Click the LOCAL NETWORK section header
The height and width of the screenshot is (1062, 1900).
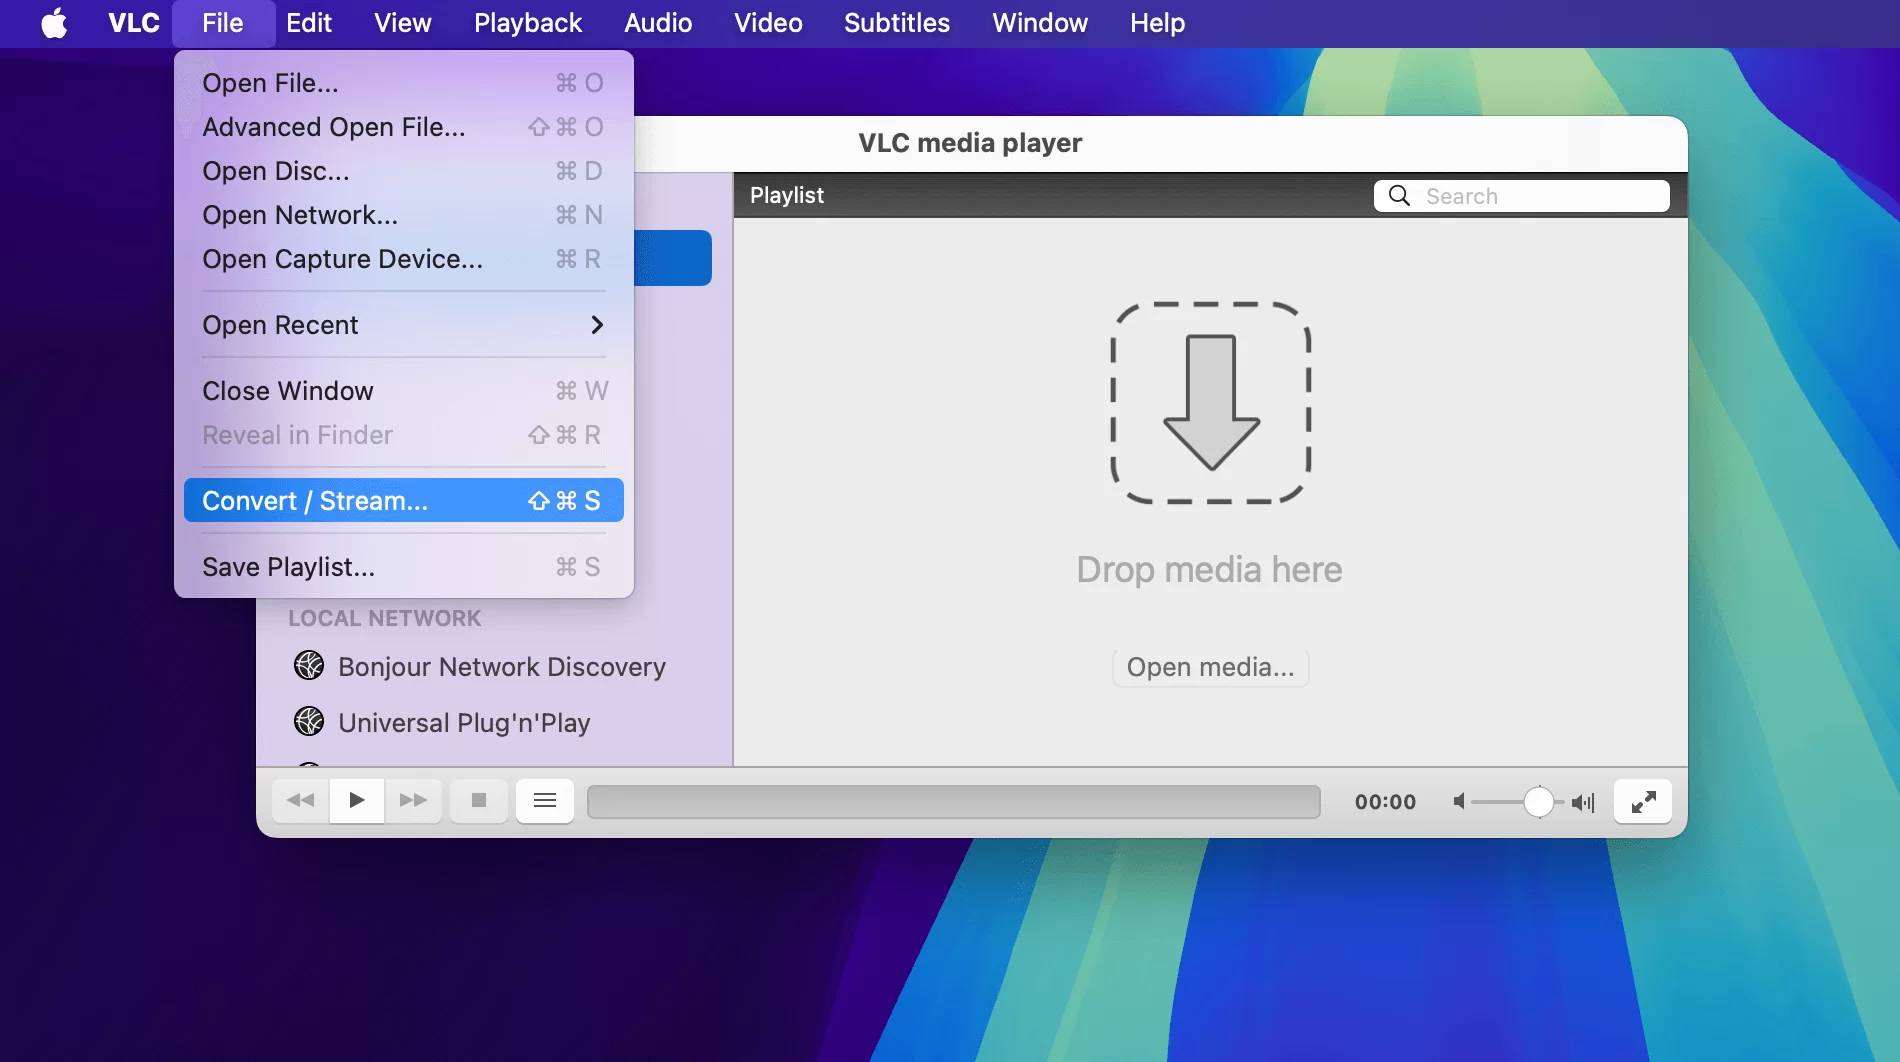coord(384,618)
